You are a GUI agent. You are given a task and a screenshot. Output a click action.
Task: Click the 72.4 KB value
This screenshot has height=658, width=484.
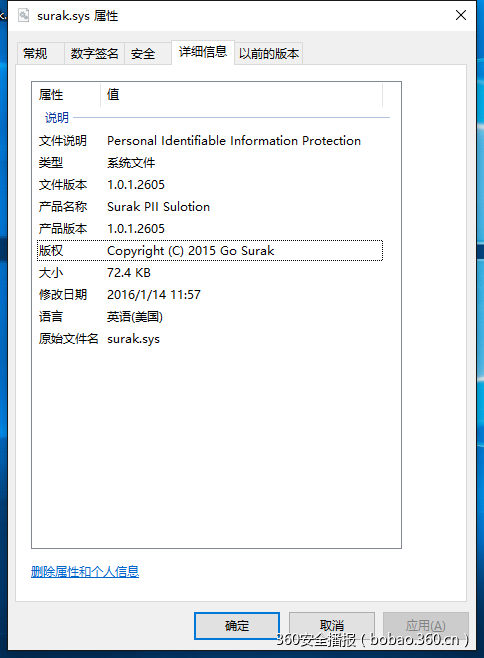pyautogui.click(x=129, y=273)
